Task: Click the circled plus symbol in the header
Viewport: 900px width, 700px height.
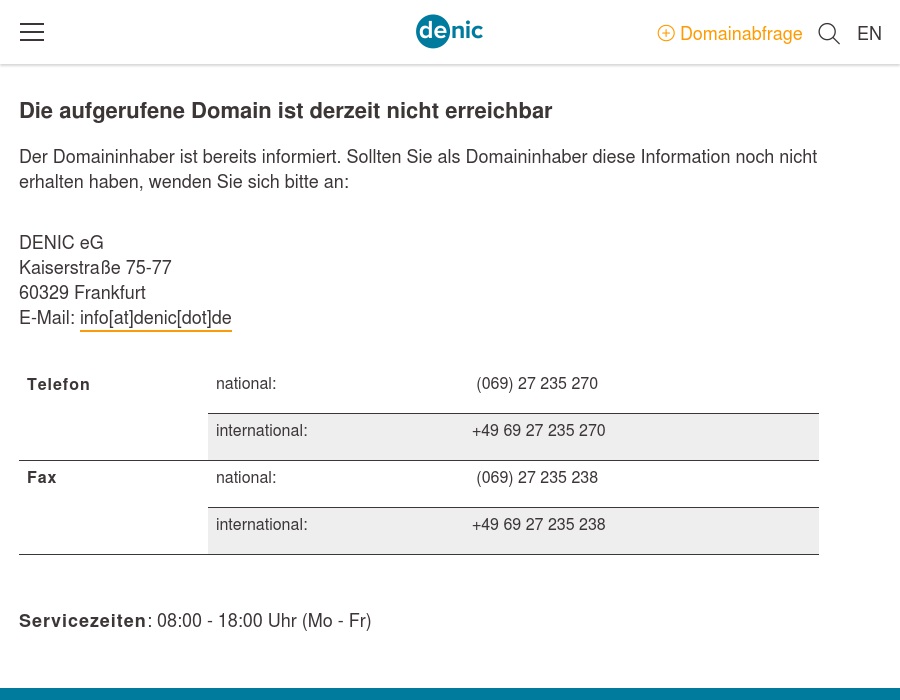Action: pos(666,34)
